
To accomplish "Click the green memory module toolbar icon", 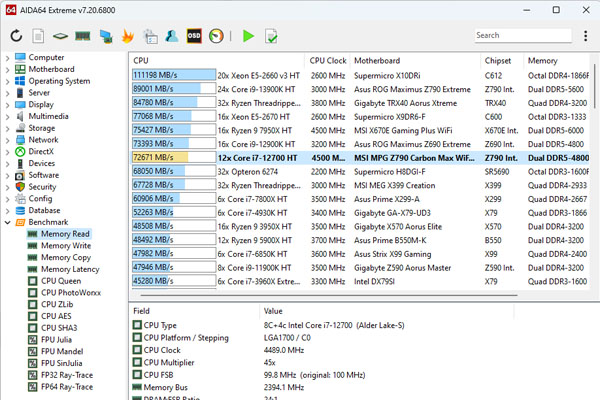I will click(83, 36).
